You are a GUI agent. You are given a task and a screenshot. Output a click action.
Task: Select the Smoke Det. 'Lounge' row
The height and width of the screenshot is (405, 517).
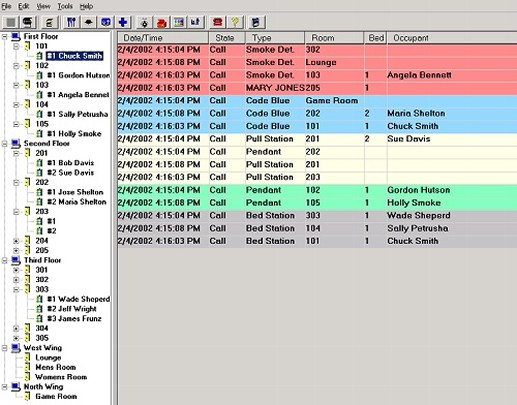[x=317, y=62]
